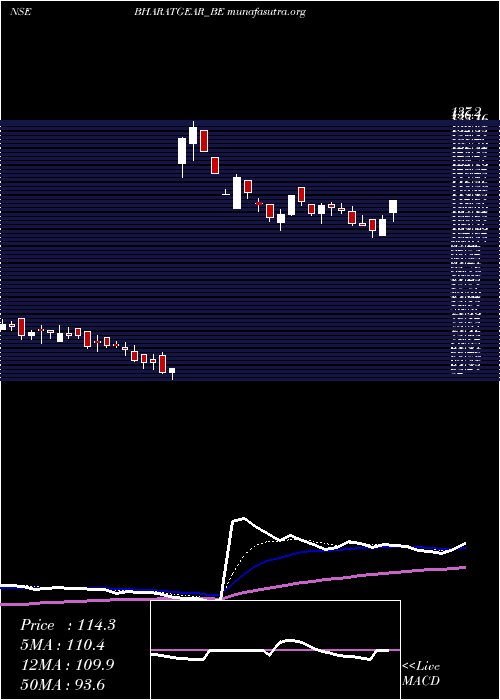Screen dimensions: 500x700
Task: Click the <<Live MACD label
Action: pyautogui.click(x=421, y=673)
